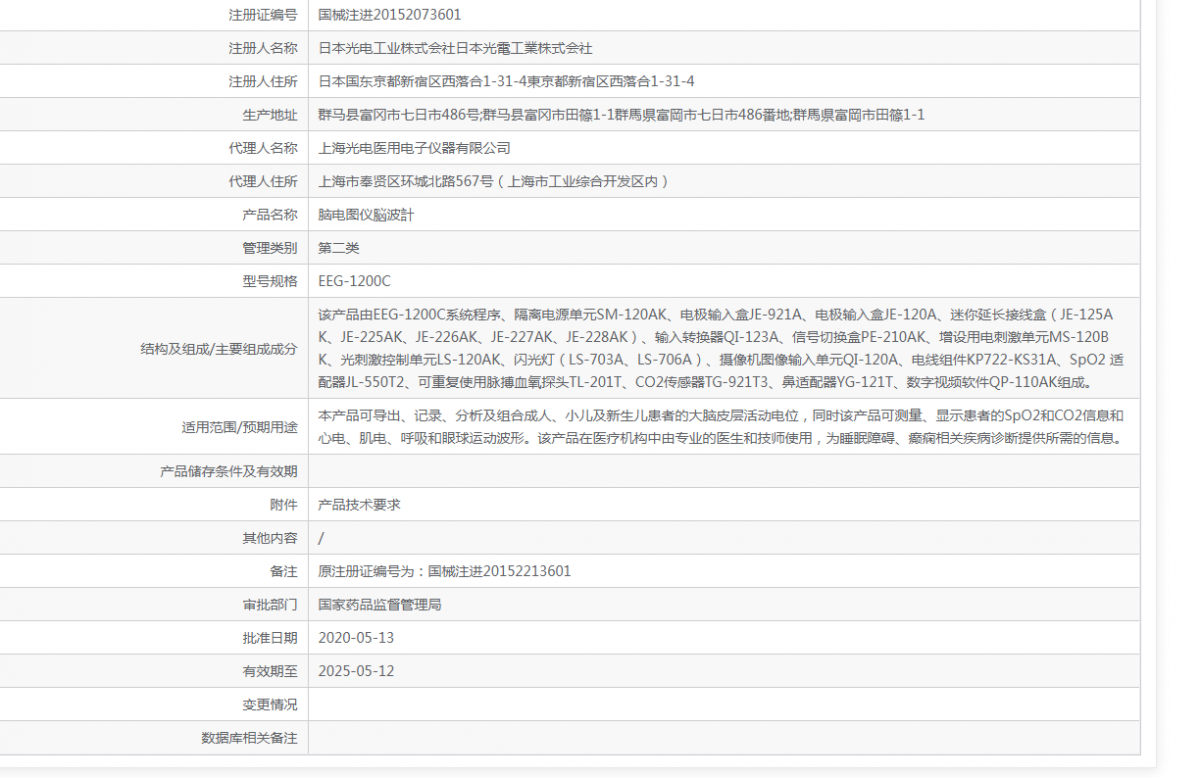Viewport: 1200px width, 778px height.
Task: Click the 产品名称 label
Action: pos(270,214)
